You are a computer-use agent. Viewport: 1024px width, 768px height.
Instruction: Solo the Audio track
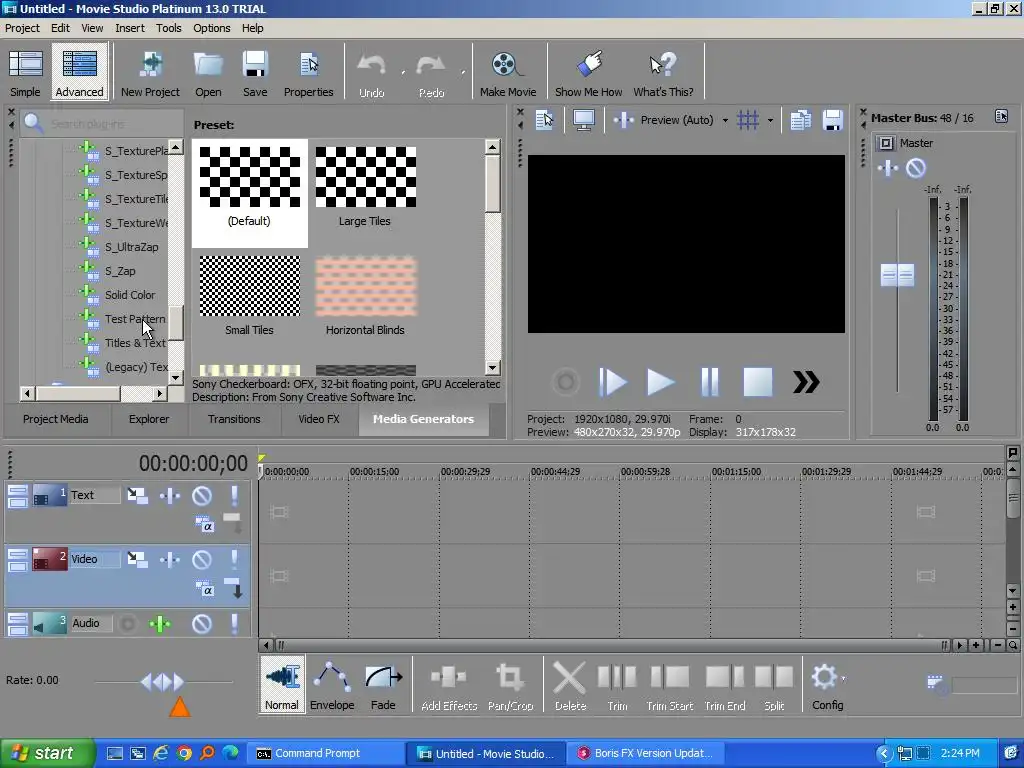(234, 624)
